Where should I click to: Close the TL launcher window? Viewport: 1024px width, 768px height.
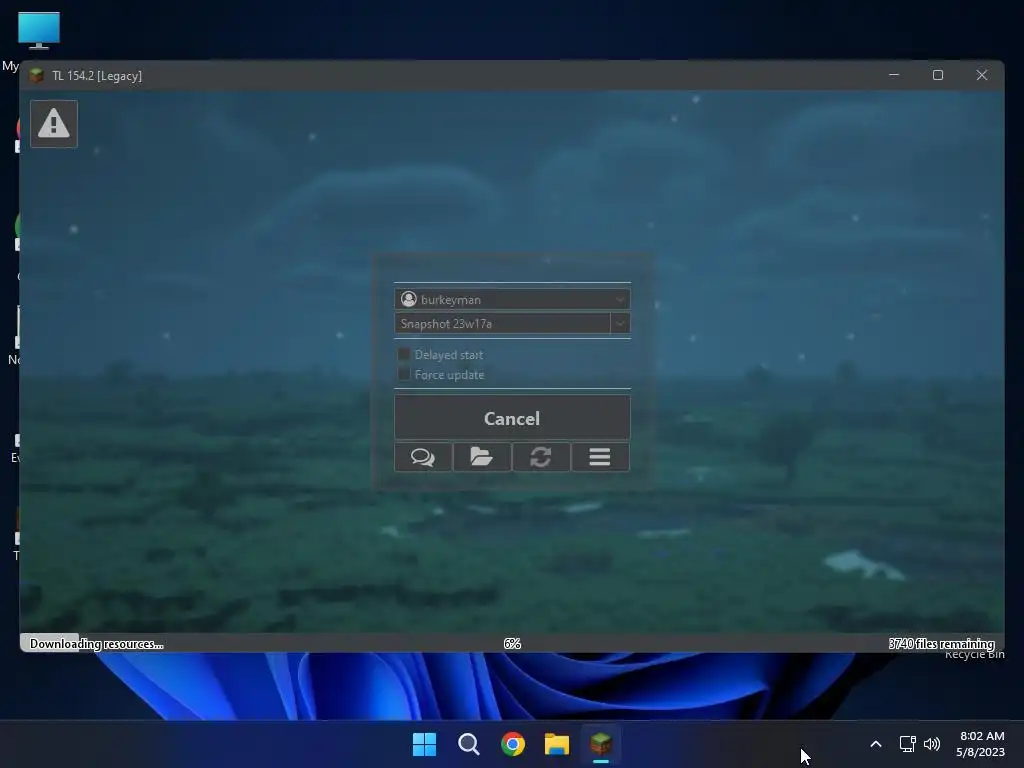pyautogui.click(x=982, y=75)
